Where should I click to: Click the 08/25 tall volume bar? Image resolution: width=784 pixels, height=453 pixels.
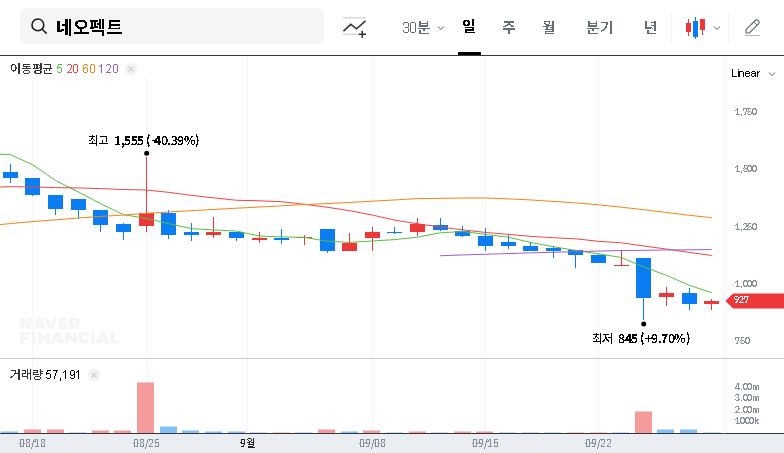point(146,408)
